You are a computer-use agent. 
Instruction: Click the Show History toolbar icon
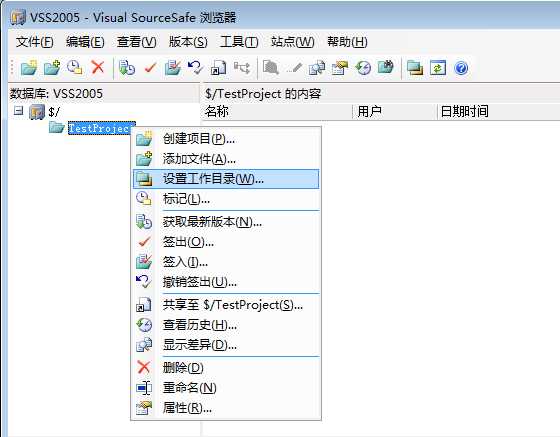tap(363, 67)
